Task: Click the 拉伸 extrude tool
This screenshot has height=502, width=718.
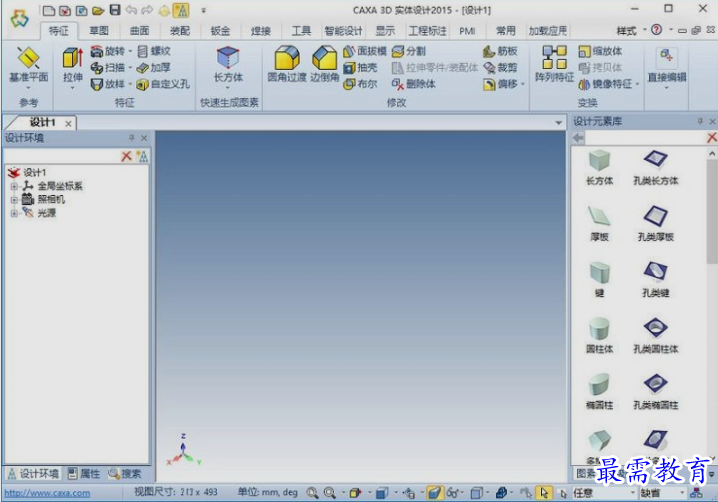Action: [72, 65]
